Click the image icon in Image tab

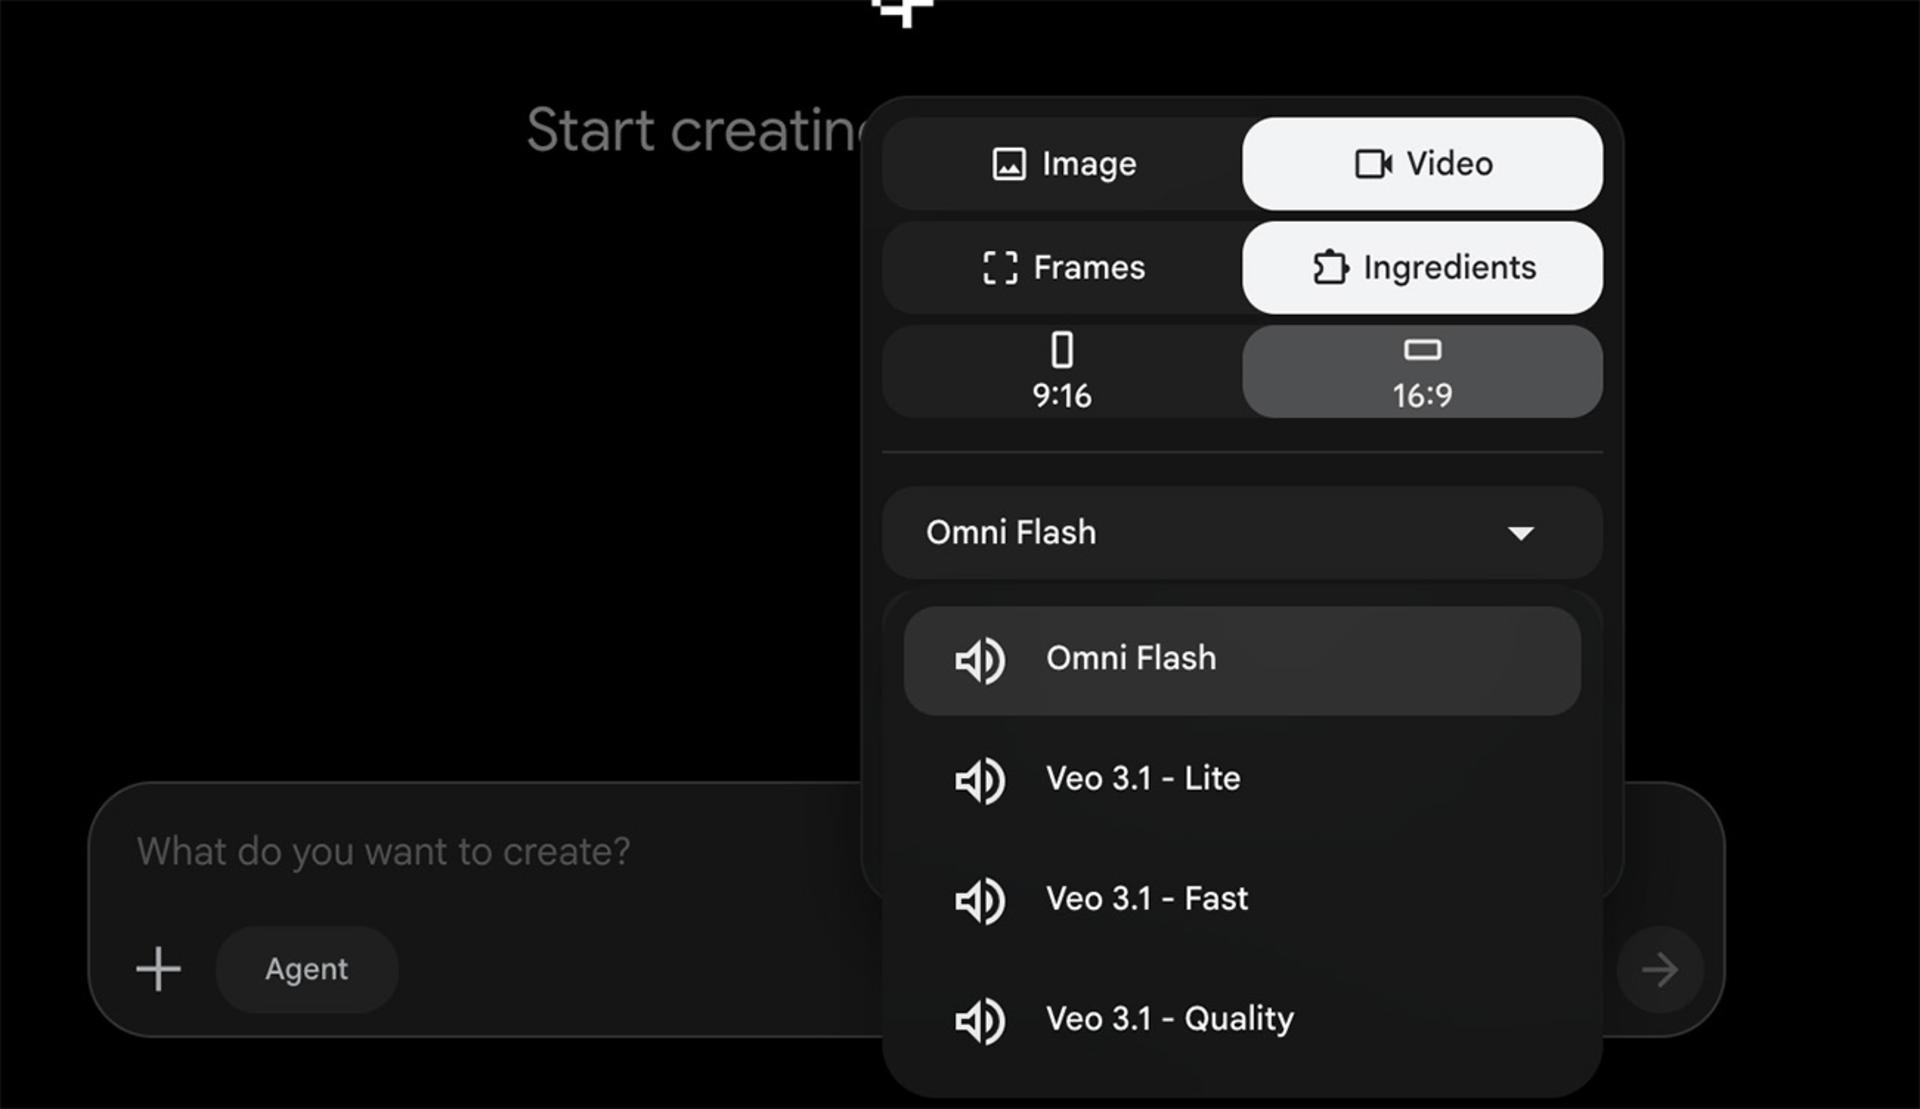(1008, 164)
